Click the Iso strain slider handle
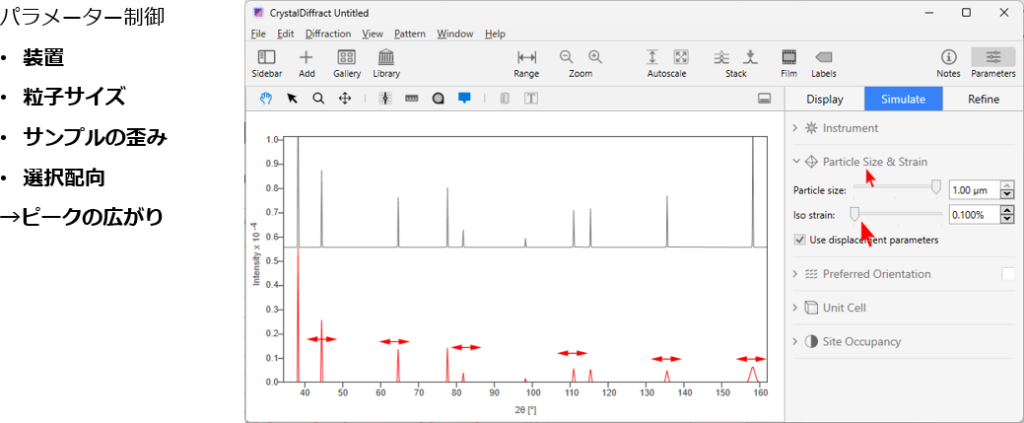Screen dimensions: 1024x423 [854, 214]
